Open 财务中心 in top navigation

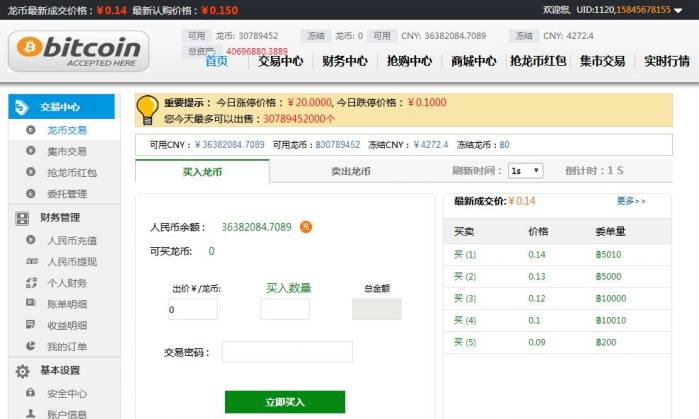(345, 60)
